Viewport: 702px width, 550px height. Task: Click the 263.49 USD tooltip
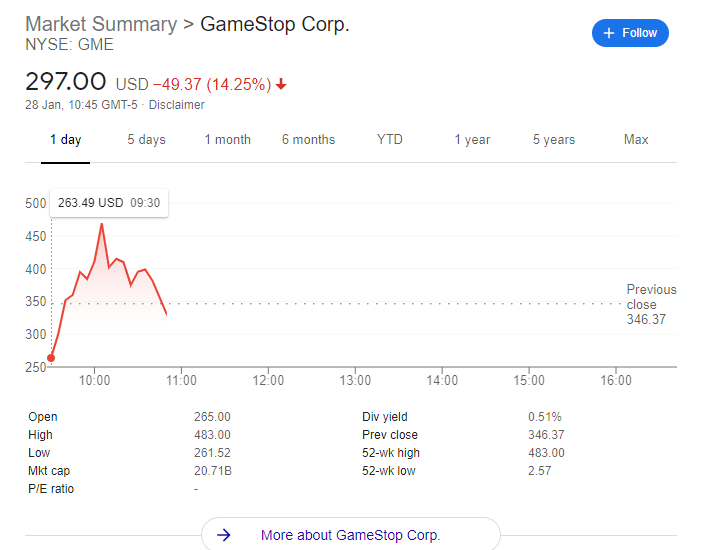(x=109, y=203)
